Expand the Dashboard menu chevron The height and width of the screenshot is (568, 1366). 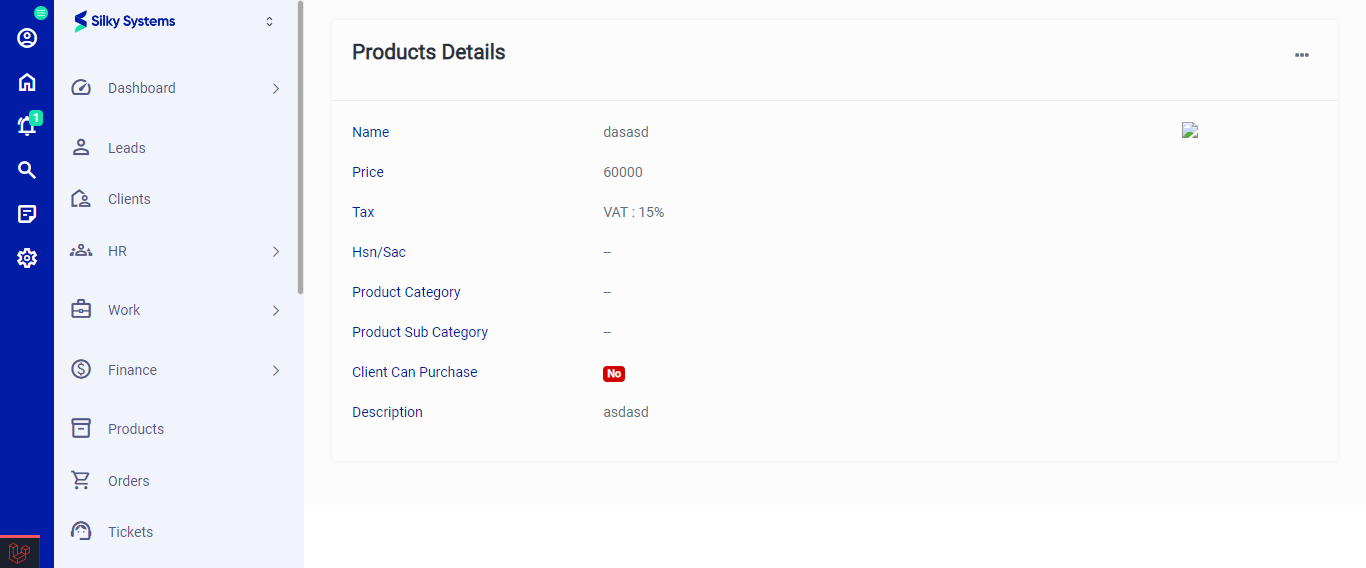pyautogui.click(x=276, y=89)
